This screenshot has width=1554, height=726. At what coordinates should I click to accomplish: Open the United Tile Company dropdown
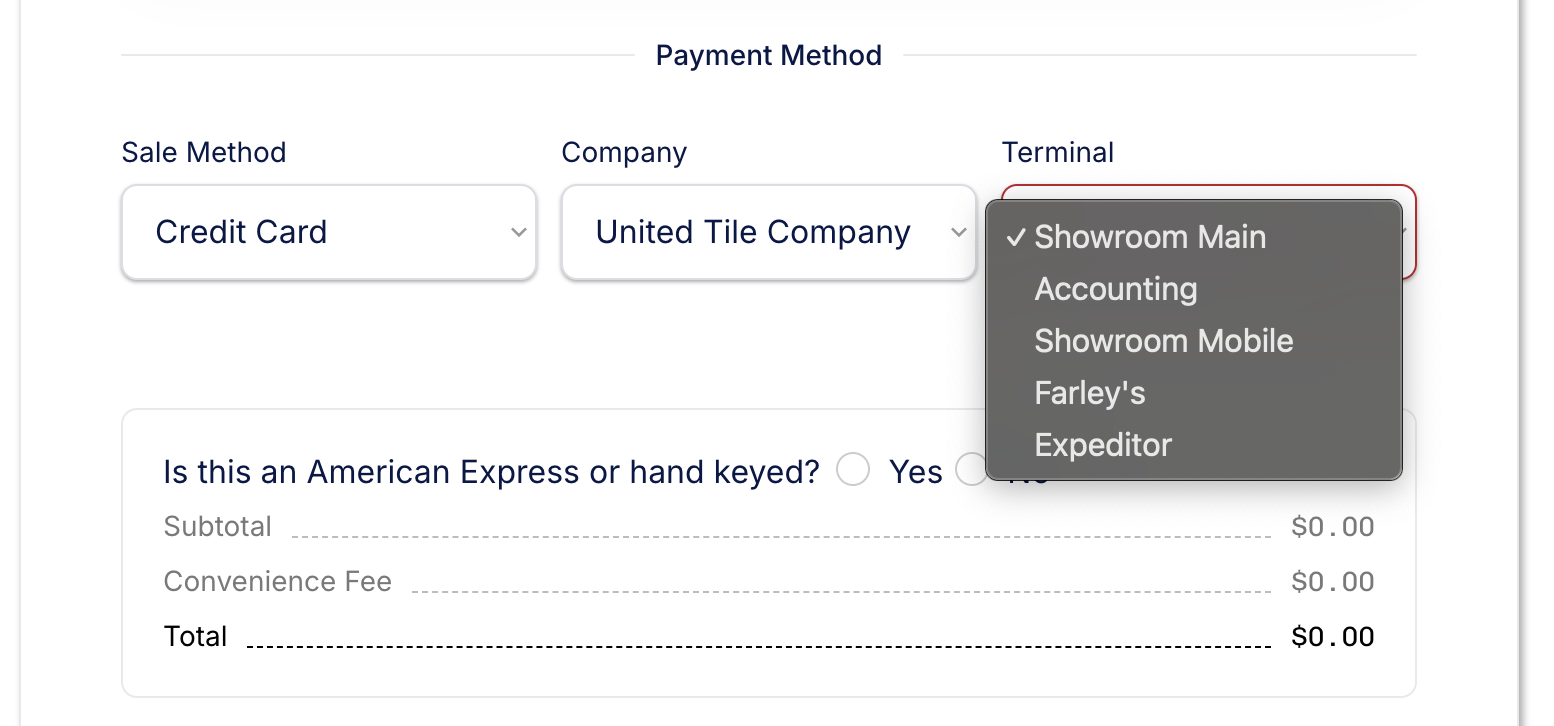(x=768, y=232)
